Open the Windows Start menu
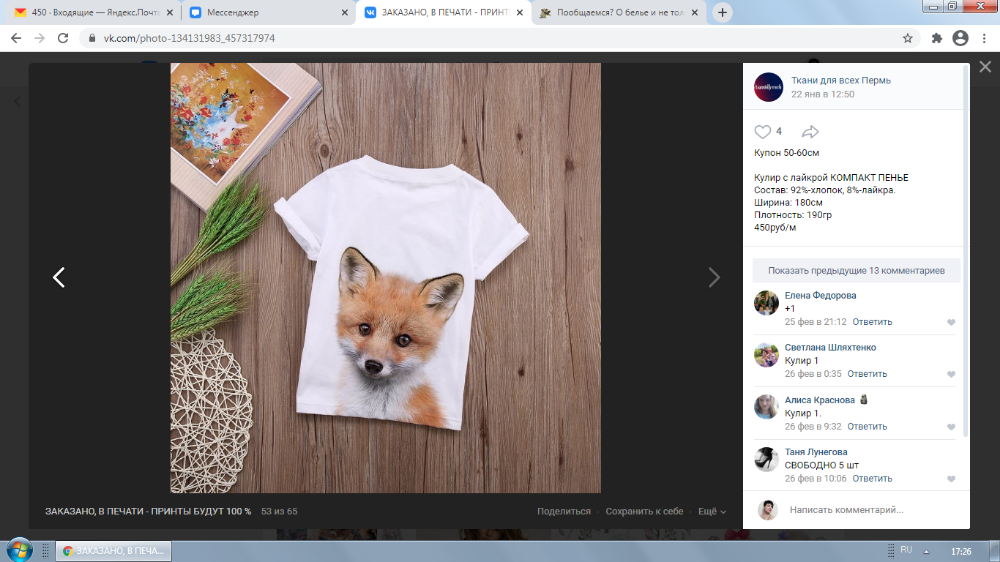1000x562 pixels. coord(19,550)
